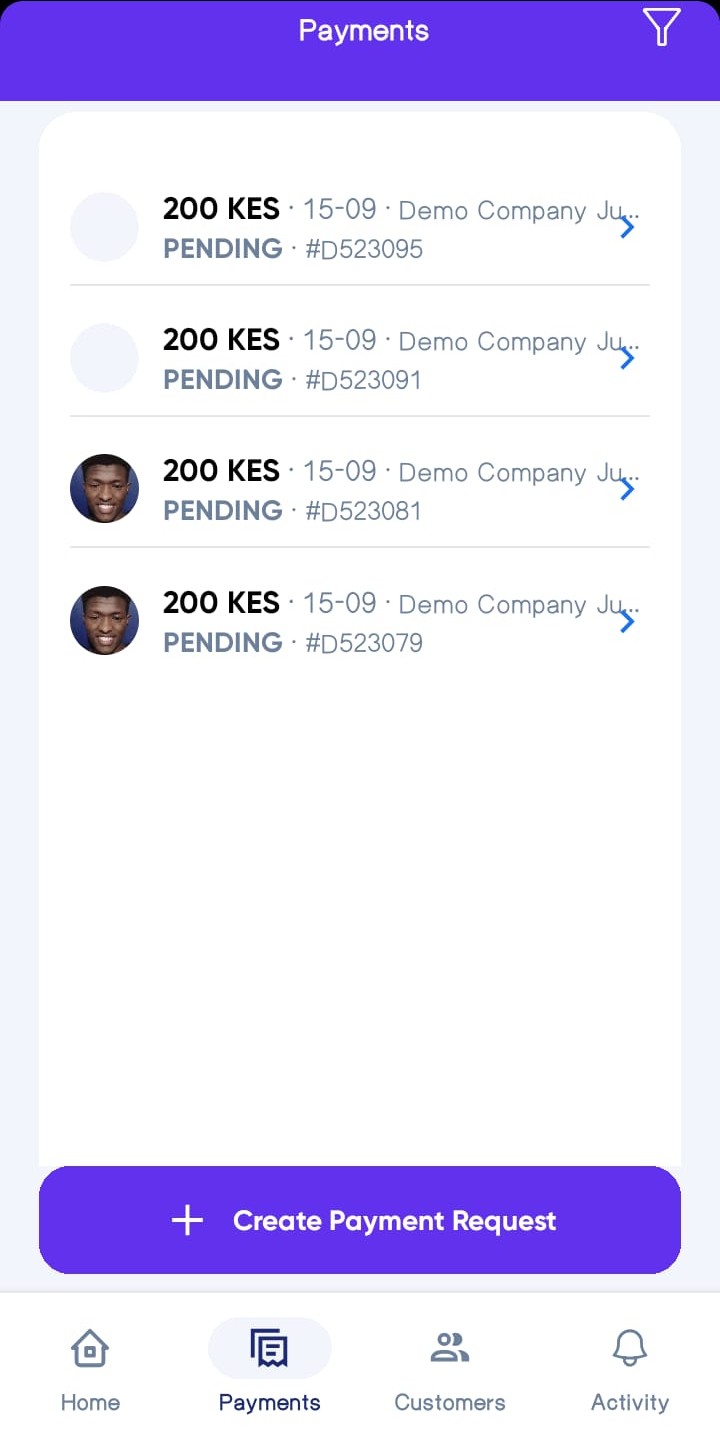
Task: Open payment reference #D523079
Action: click(x=364, y=643)
